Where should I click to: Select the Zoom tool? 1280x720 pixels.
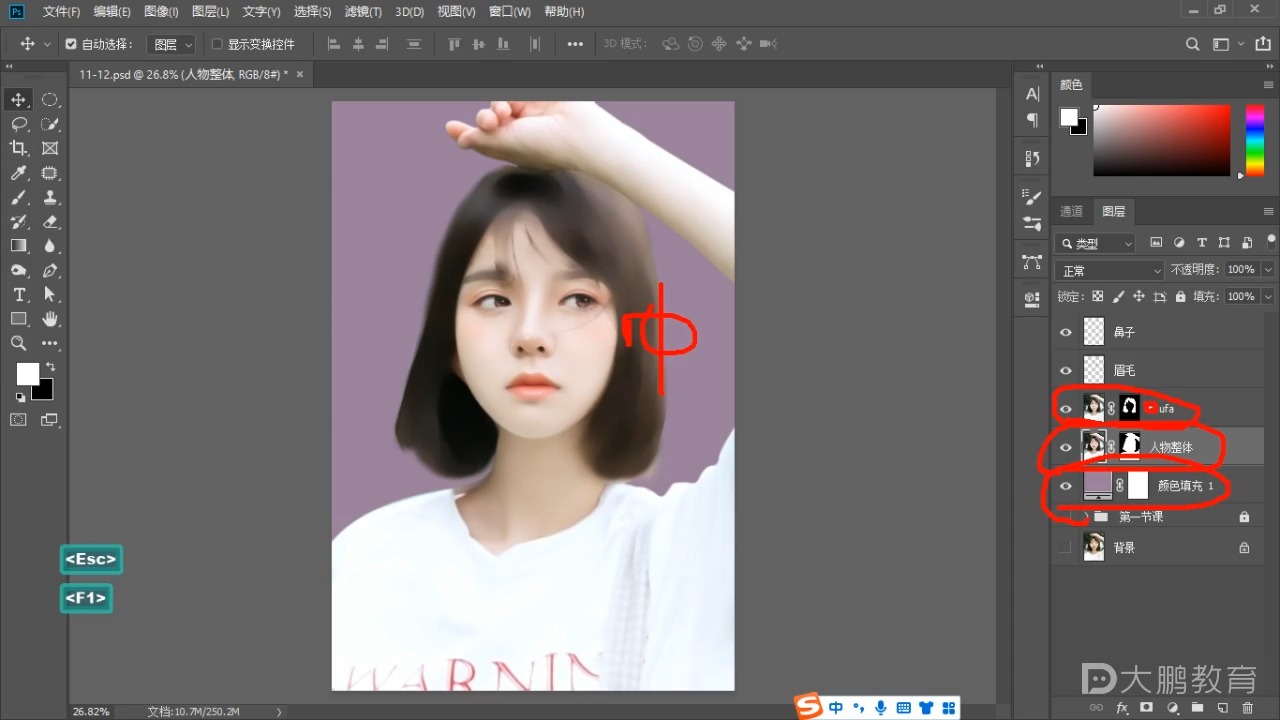click(x=19, y=343)
